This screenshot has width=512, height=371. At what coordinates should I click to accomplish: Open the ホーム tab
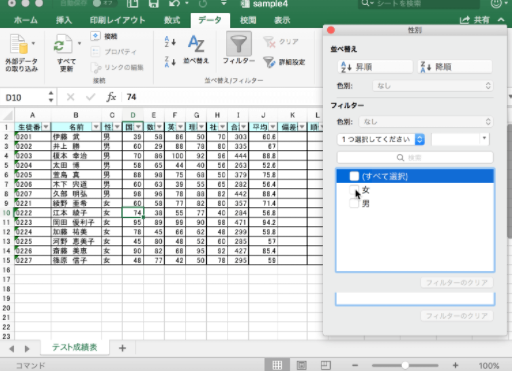[26, 20]
